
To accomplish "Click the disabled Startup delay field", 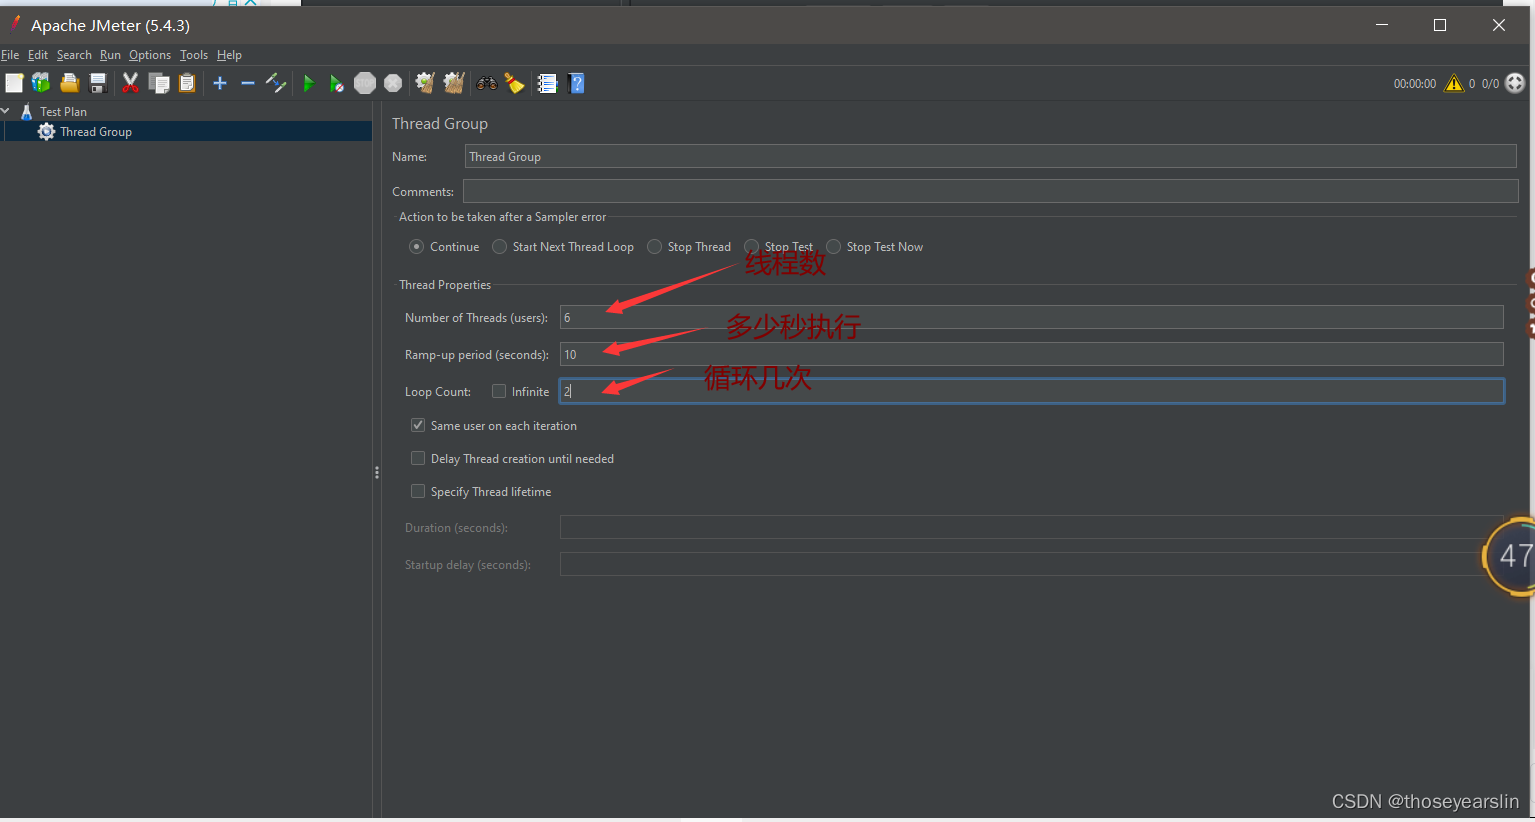I will [1031, 564].
